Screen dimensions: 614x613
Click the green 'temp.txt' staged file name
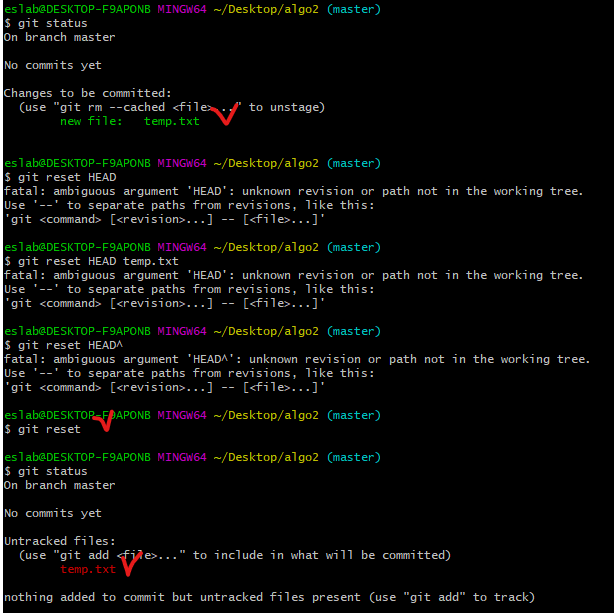coord(172,121)
